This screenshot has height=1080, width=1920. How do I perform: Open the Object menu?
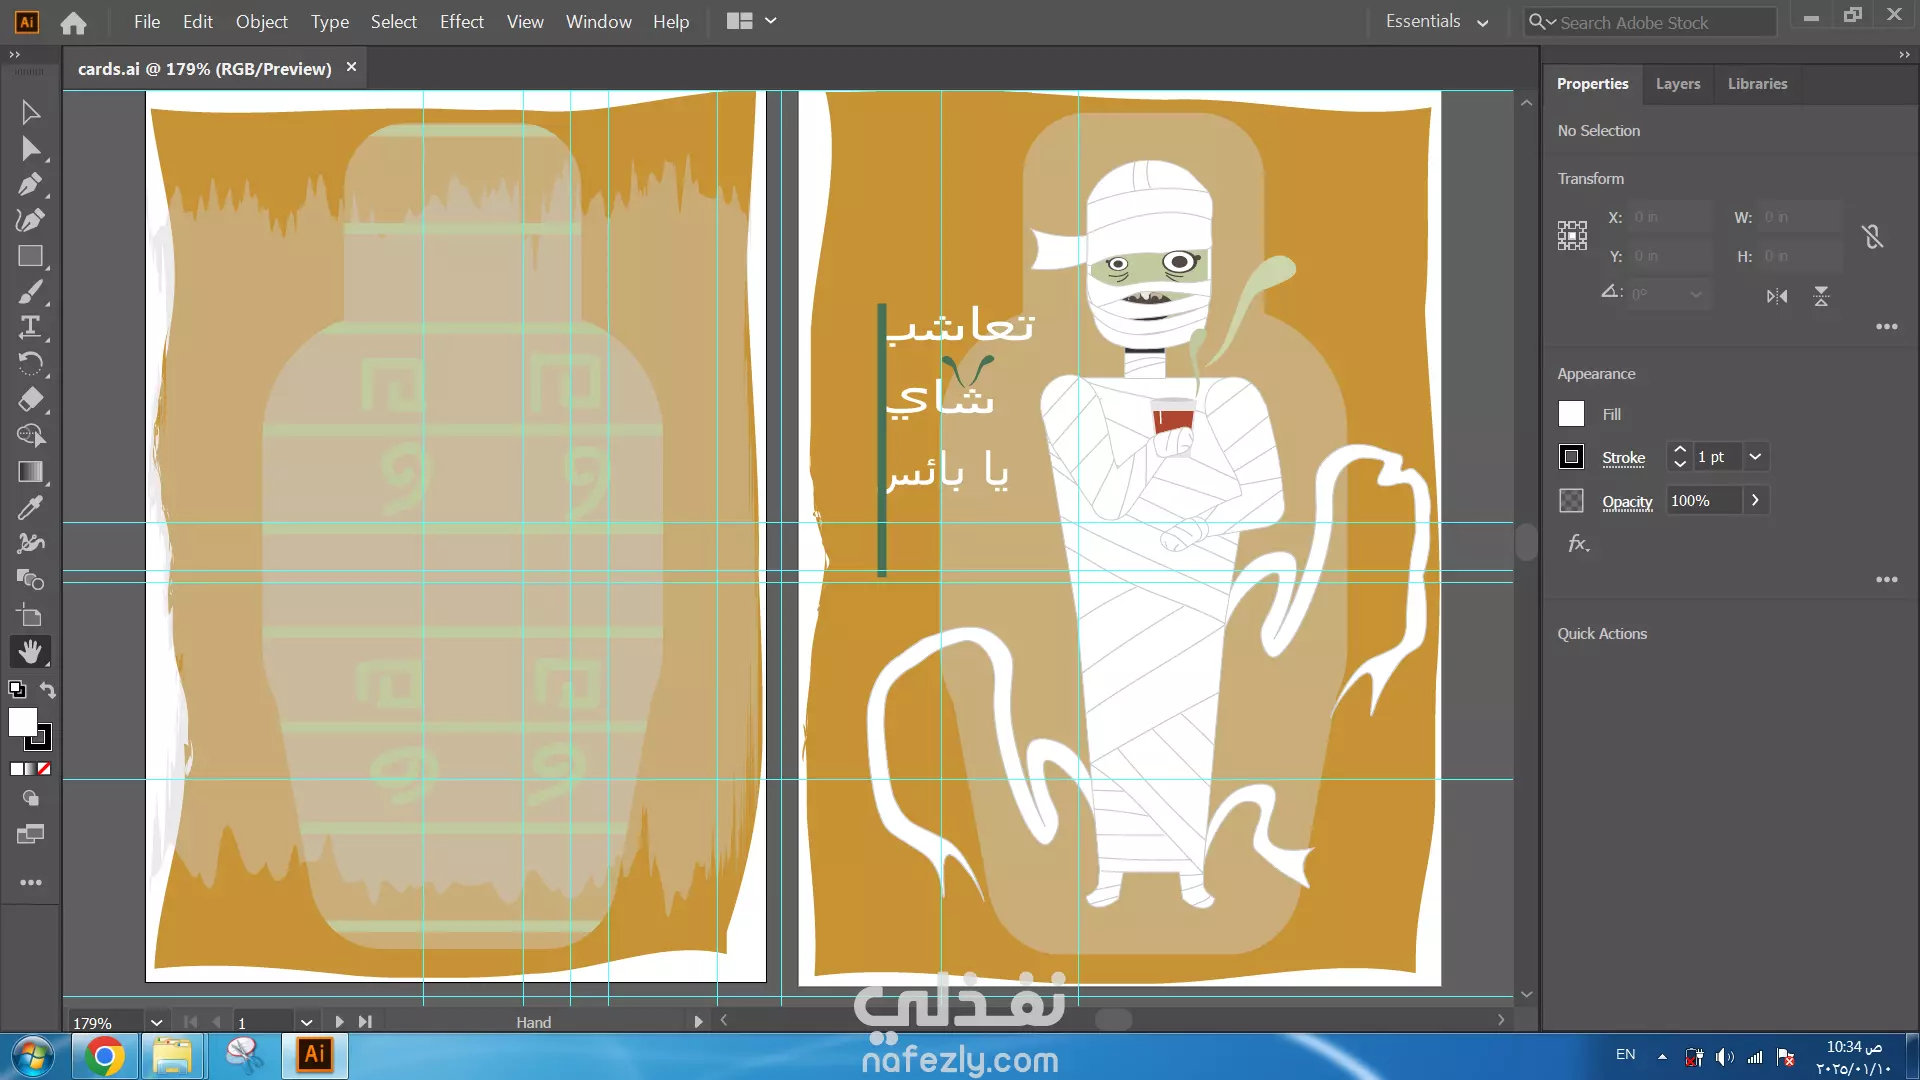262,21
